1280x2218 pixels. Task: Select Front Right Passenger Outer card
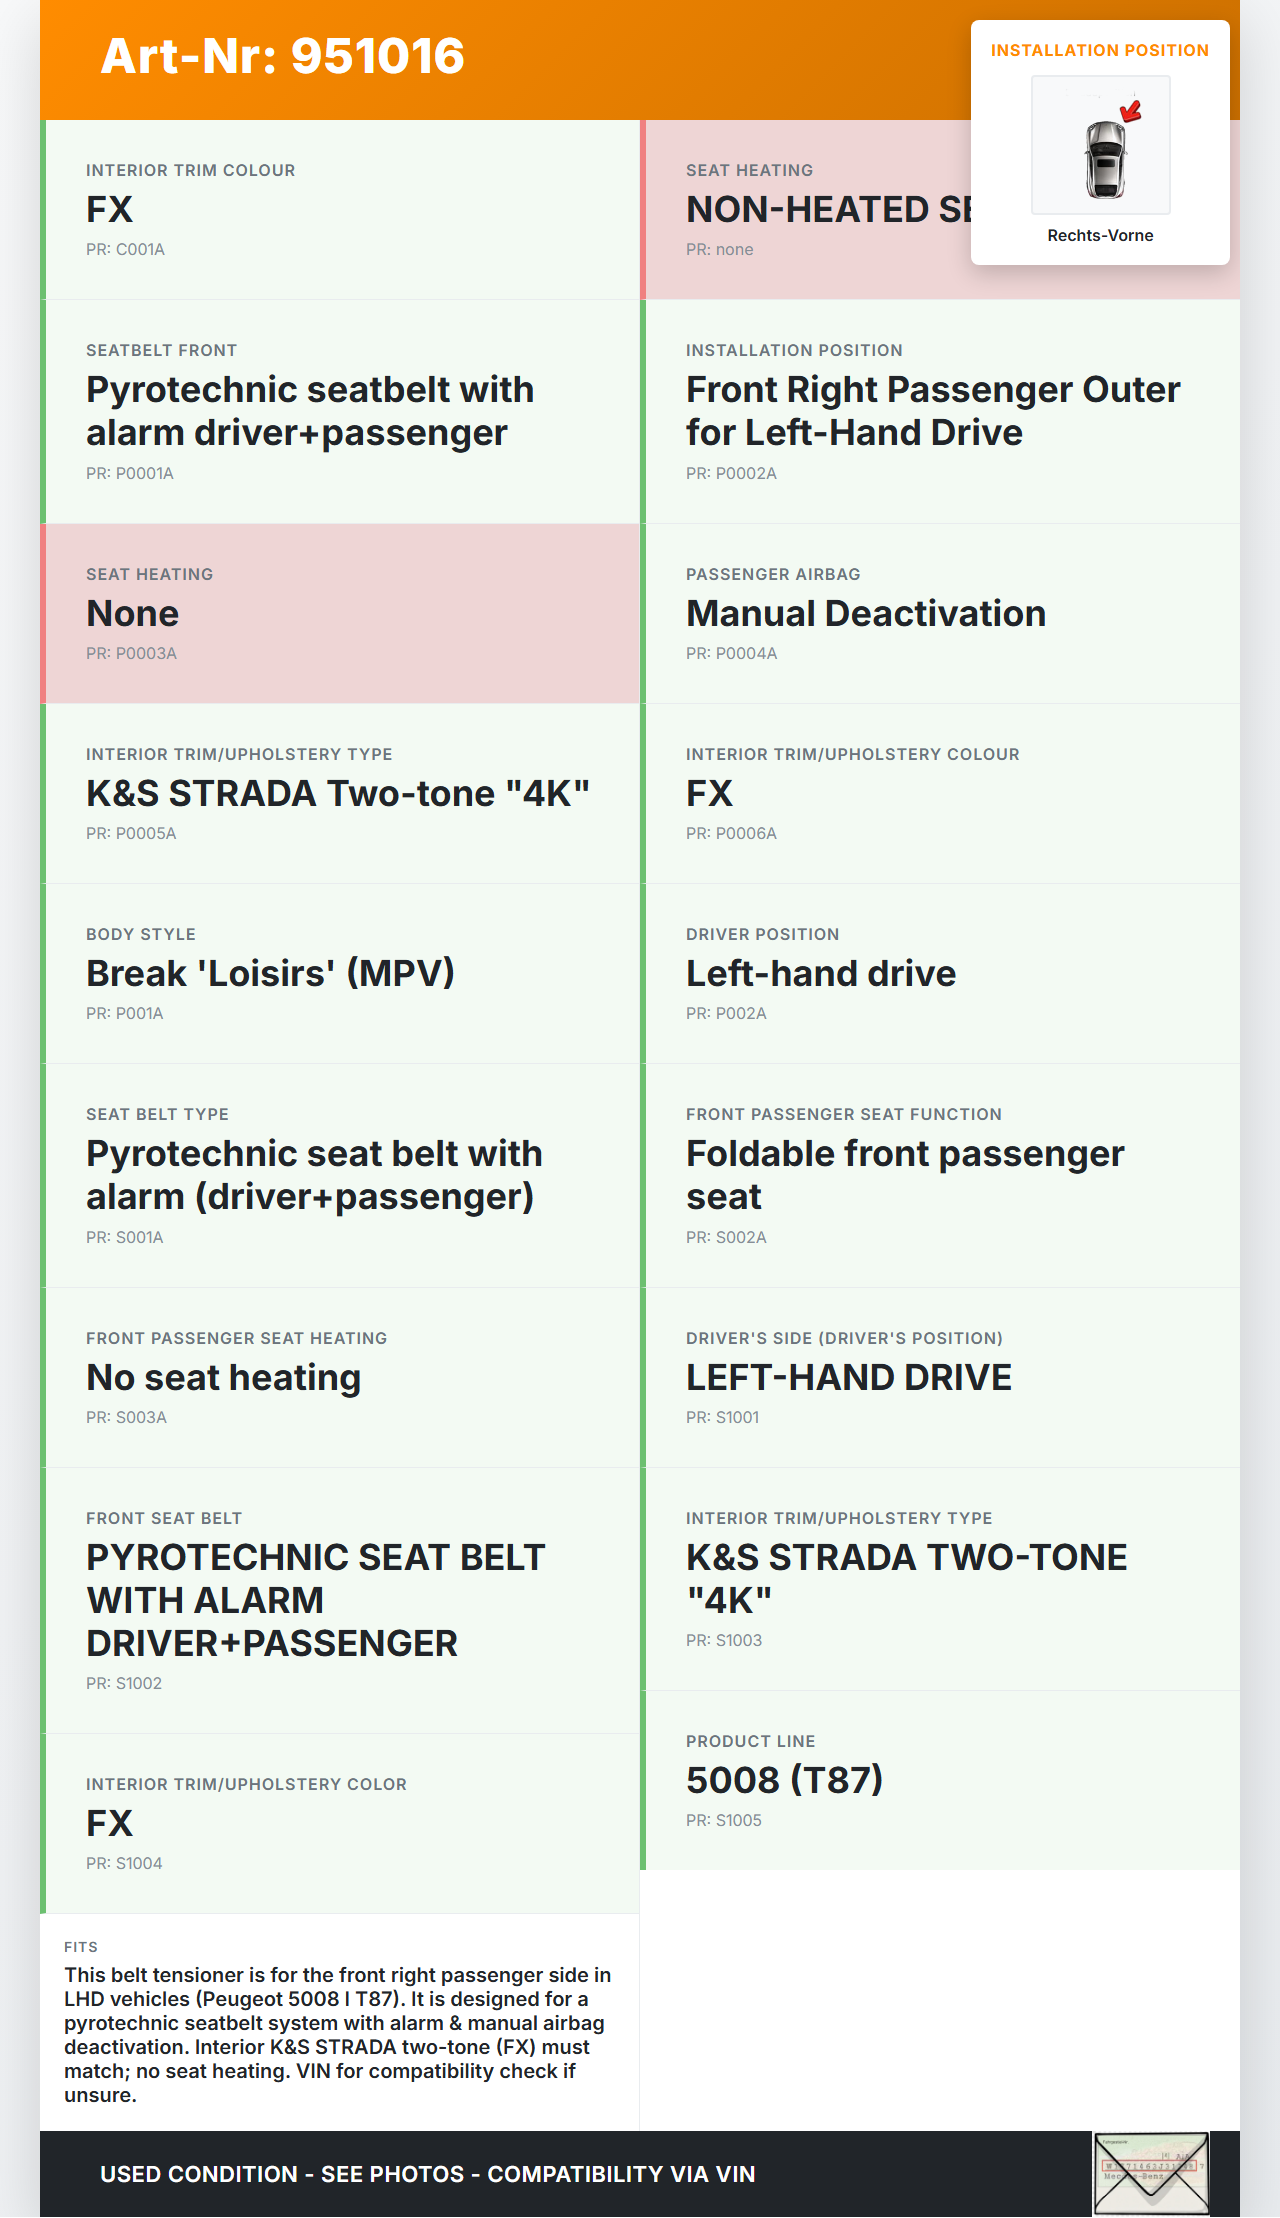click(x=940, y=411)
